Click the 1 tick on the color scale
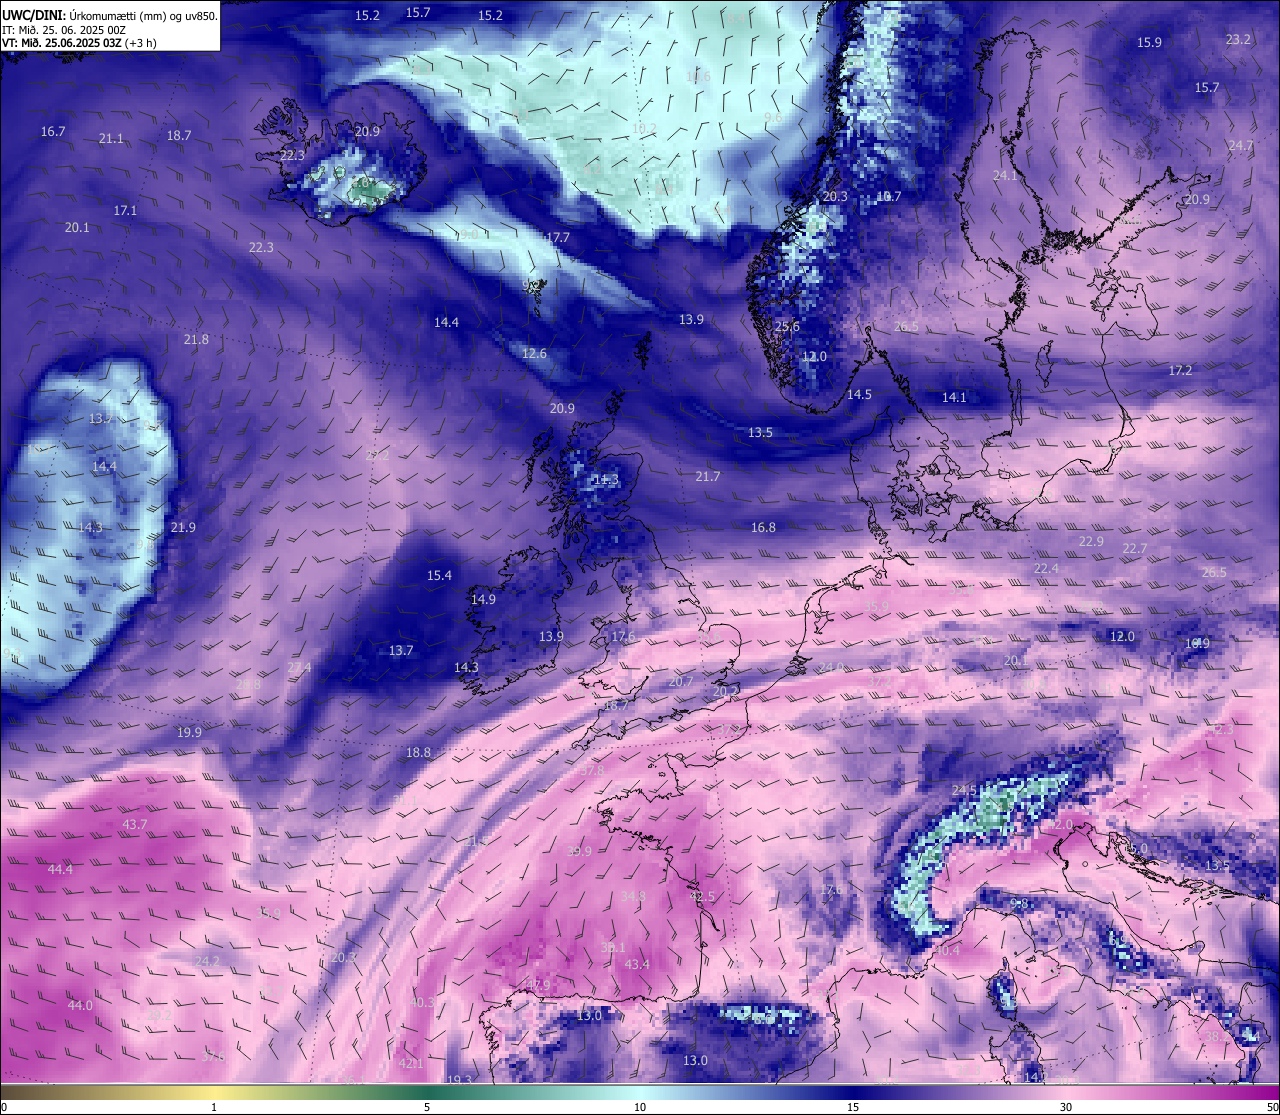The image size is (1280, 1115). click(x=214, y=1107)
